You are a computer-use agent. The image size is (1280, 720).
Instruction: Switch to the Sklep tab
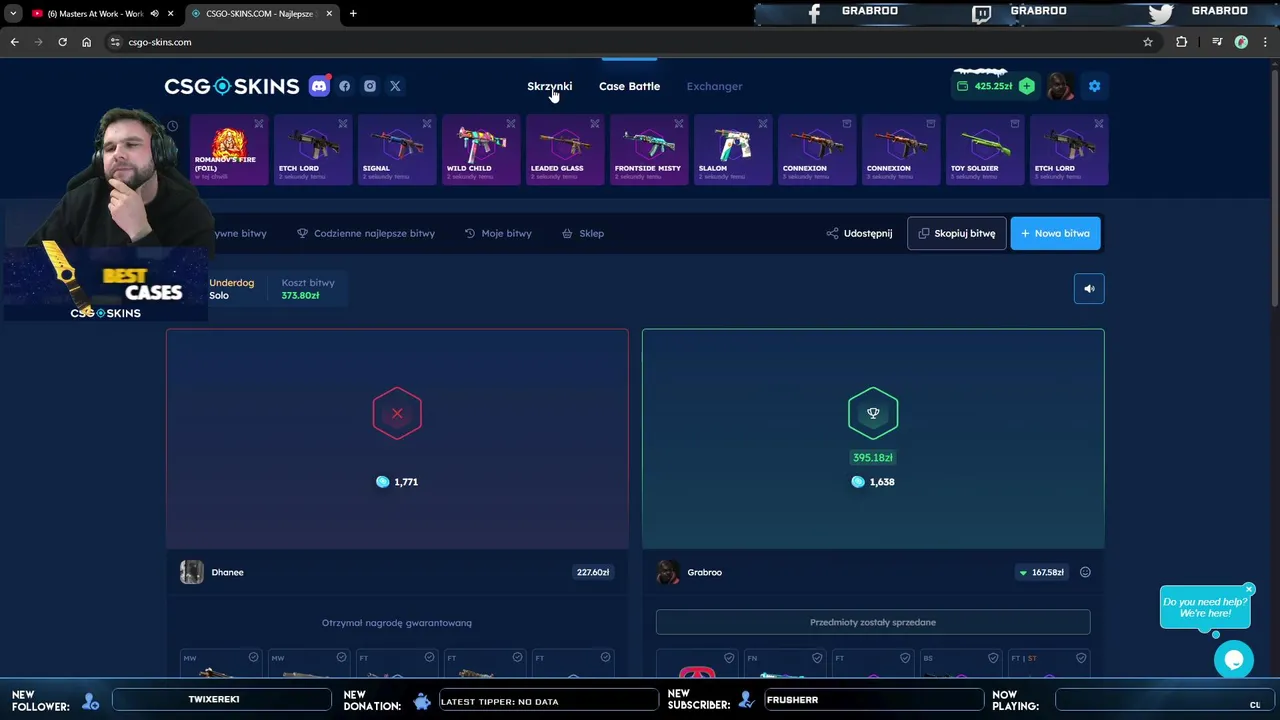pyautogui.click(x=583, y=233)
